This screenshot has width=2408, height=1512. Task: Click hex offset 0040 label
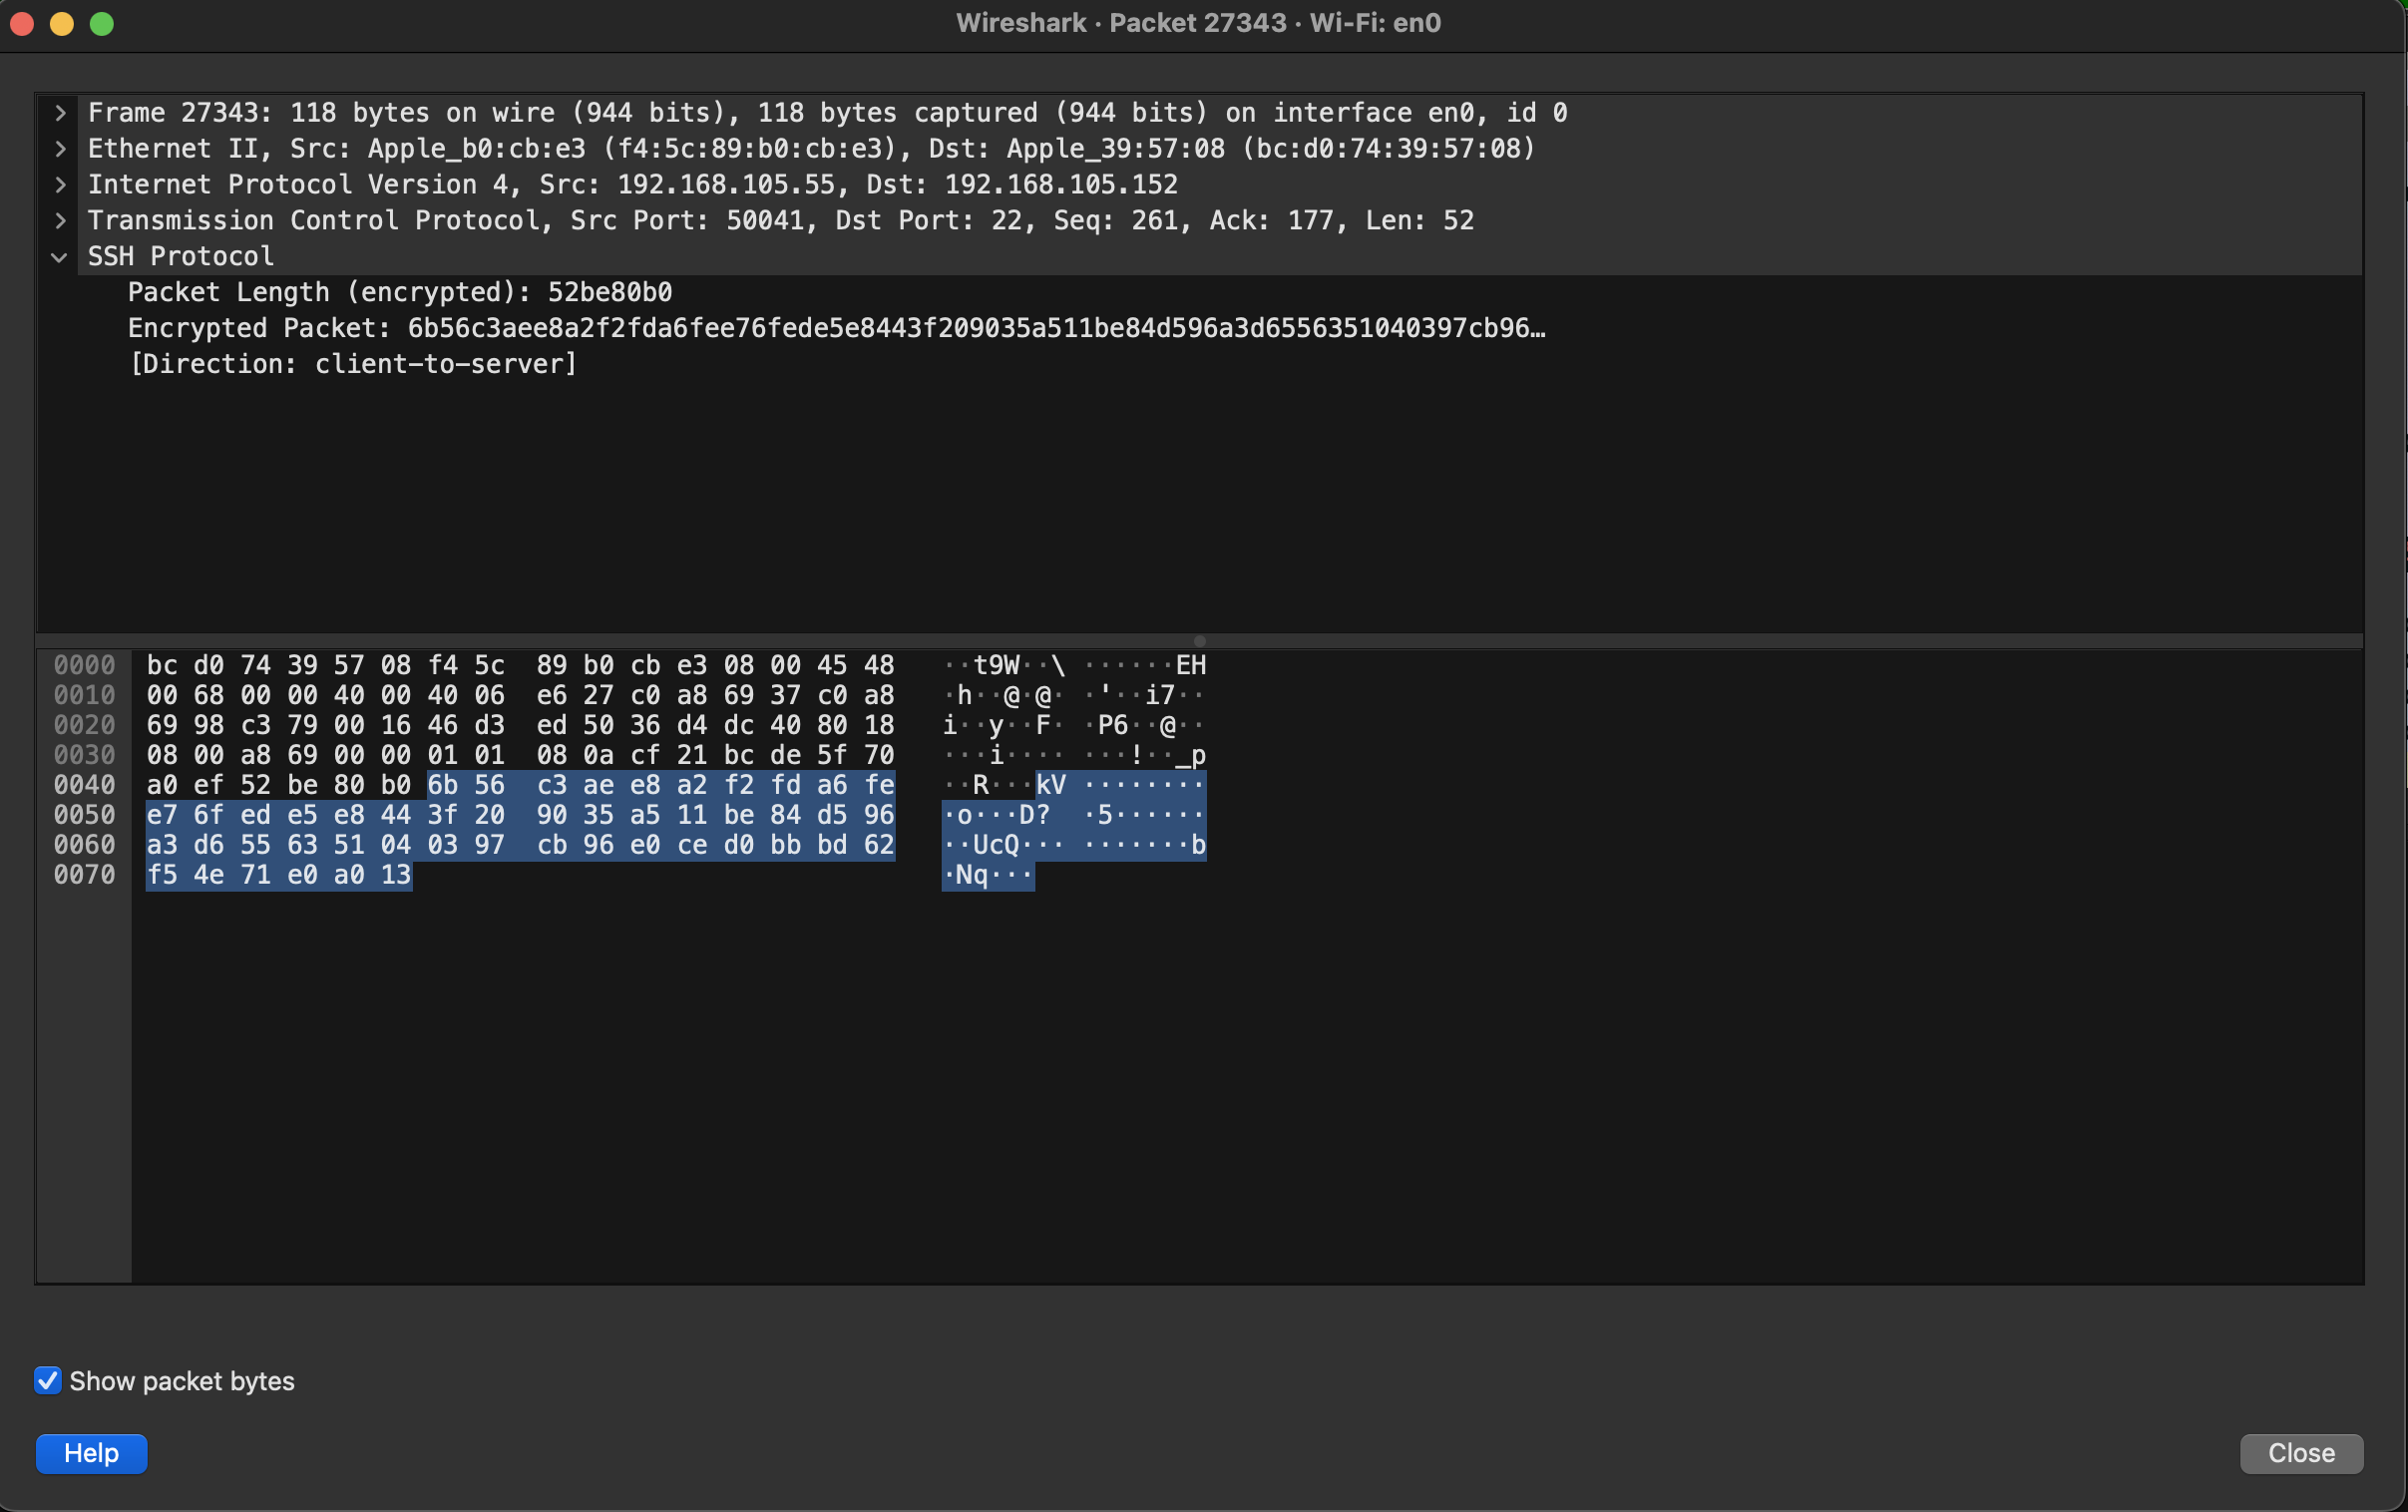pyautogui.click(x=84, y=785)
